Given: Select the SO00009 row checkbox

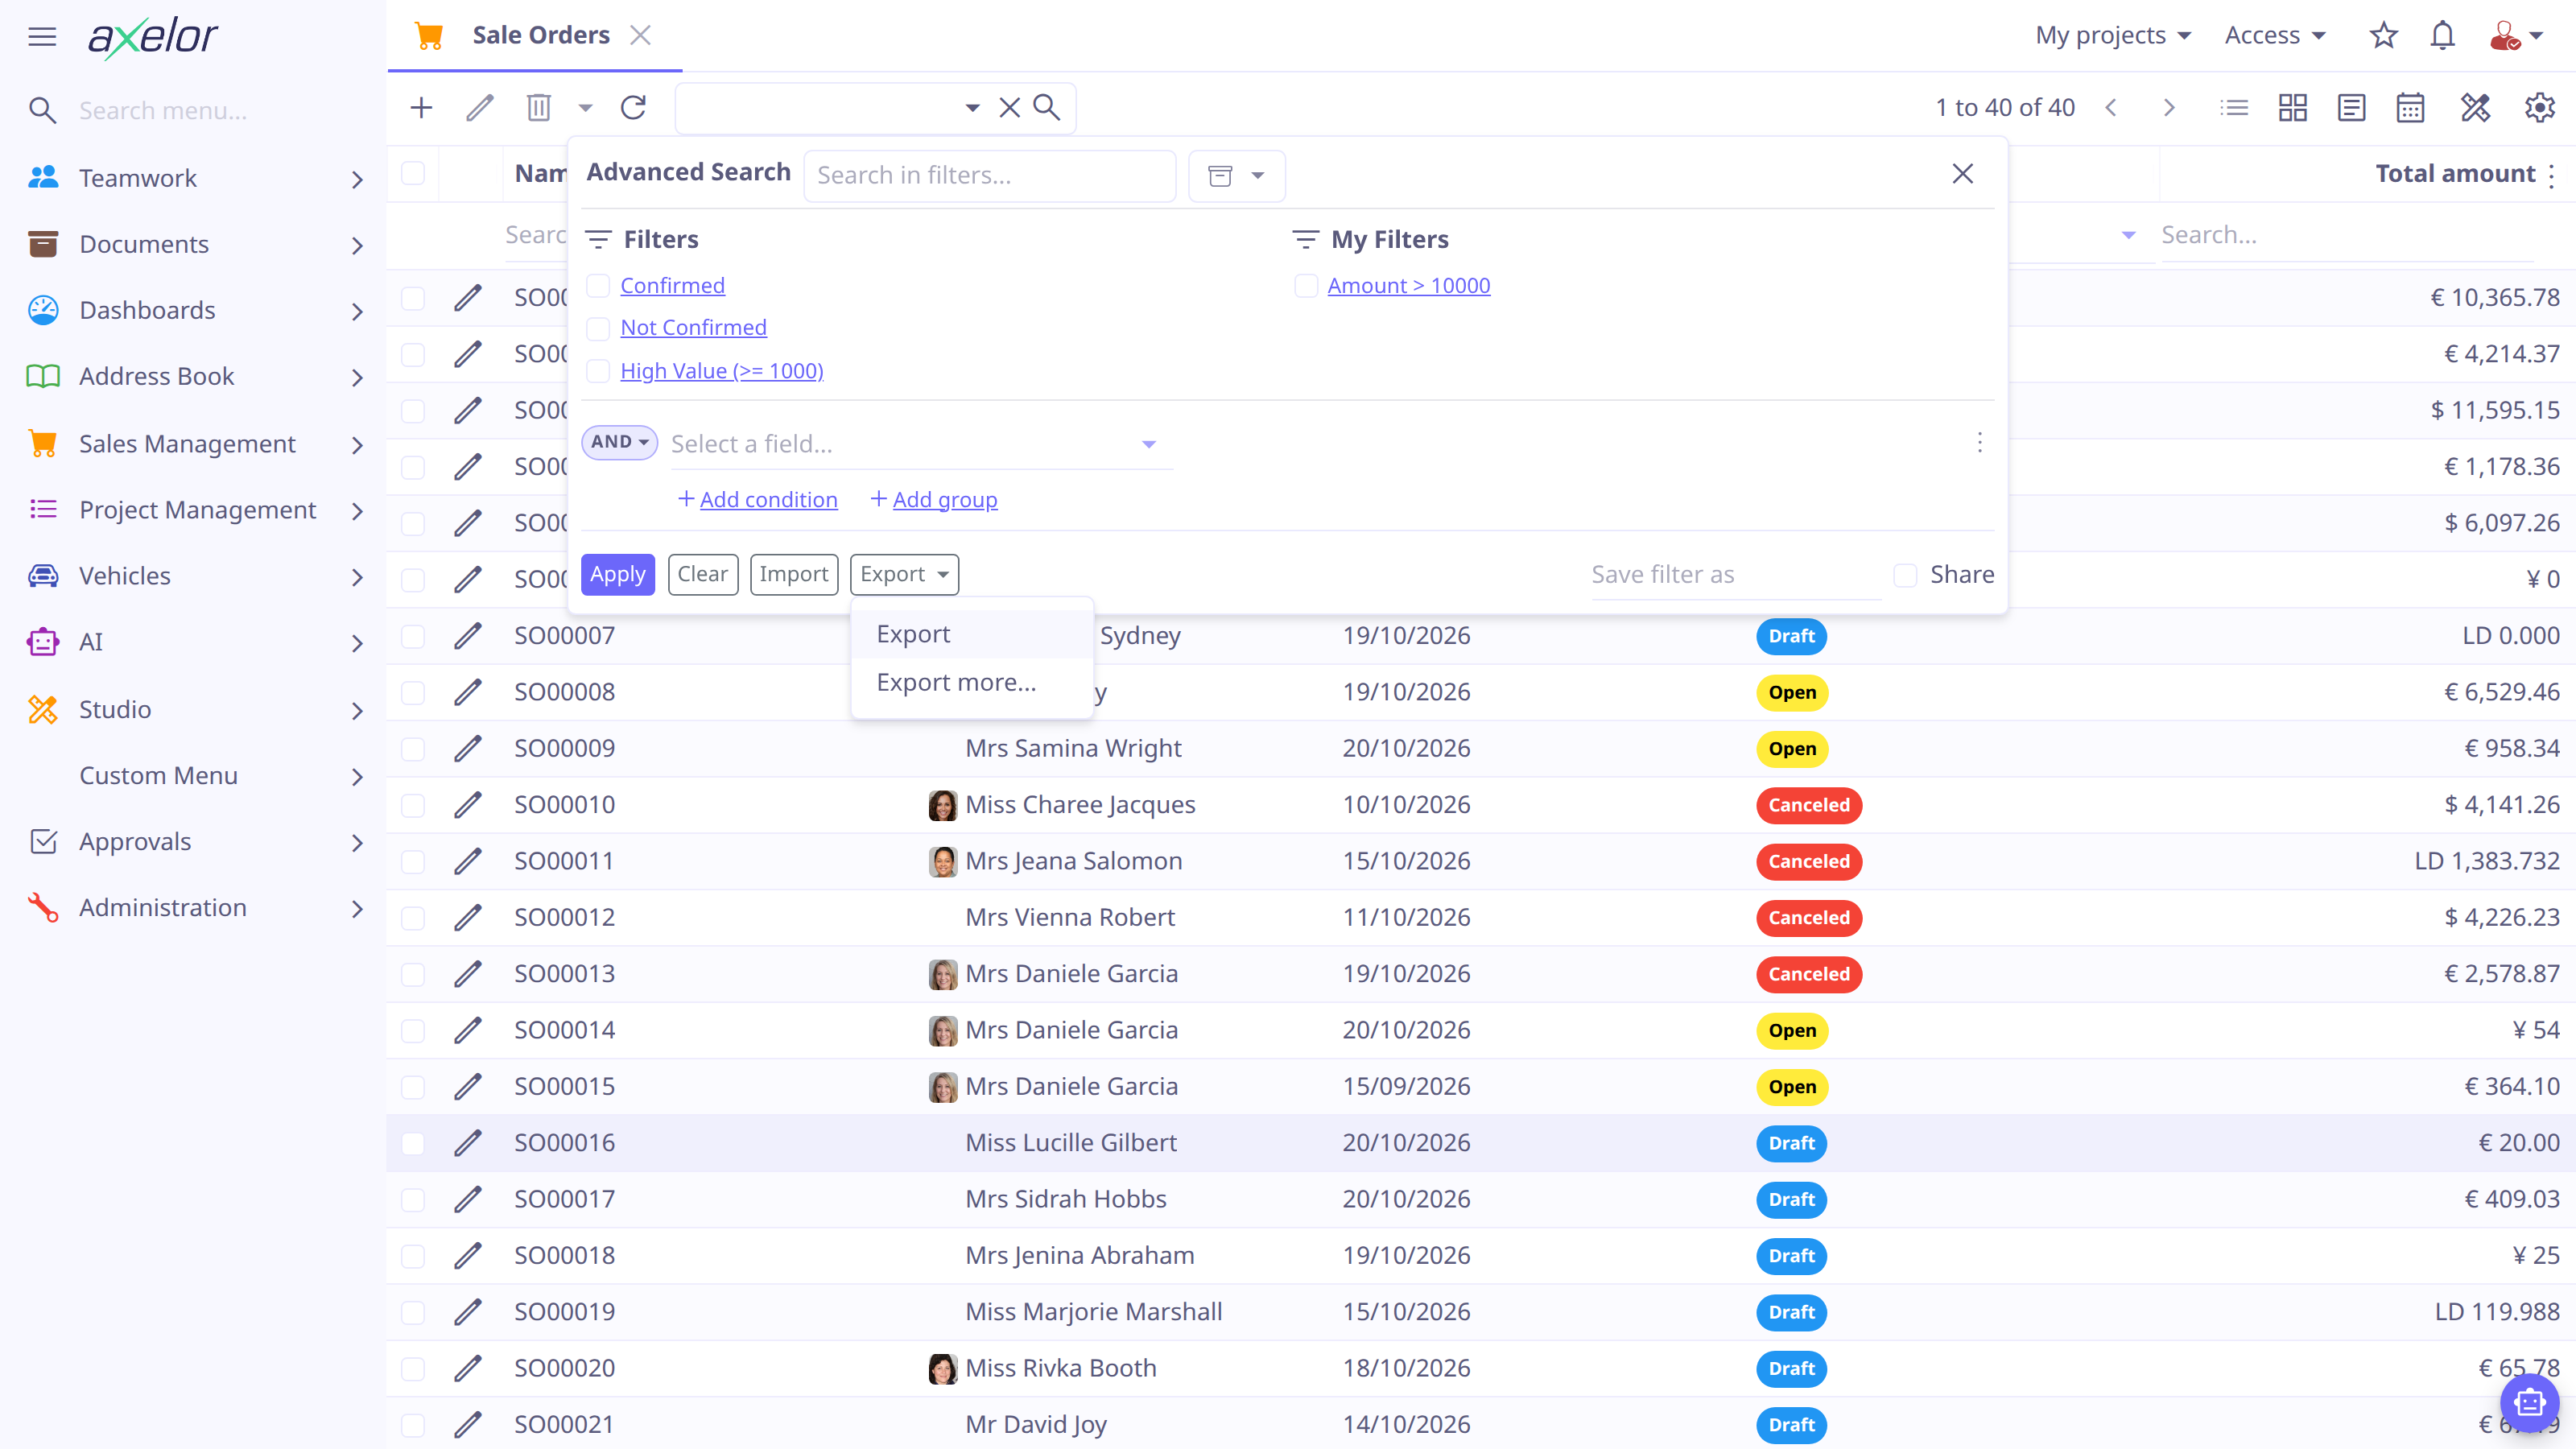Looking at the screenshot, I should (x=413, y=749).
